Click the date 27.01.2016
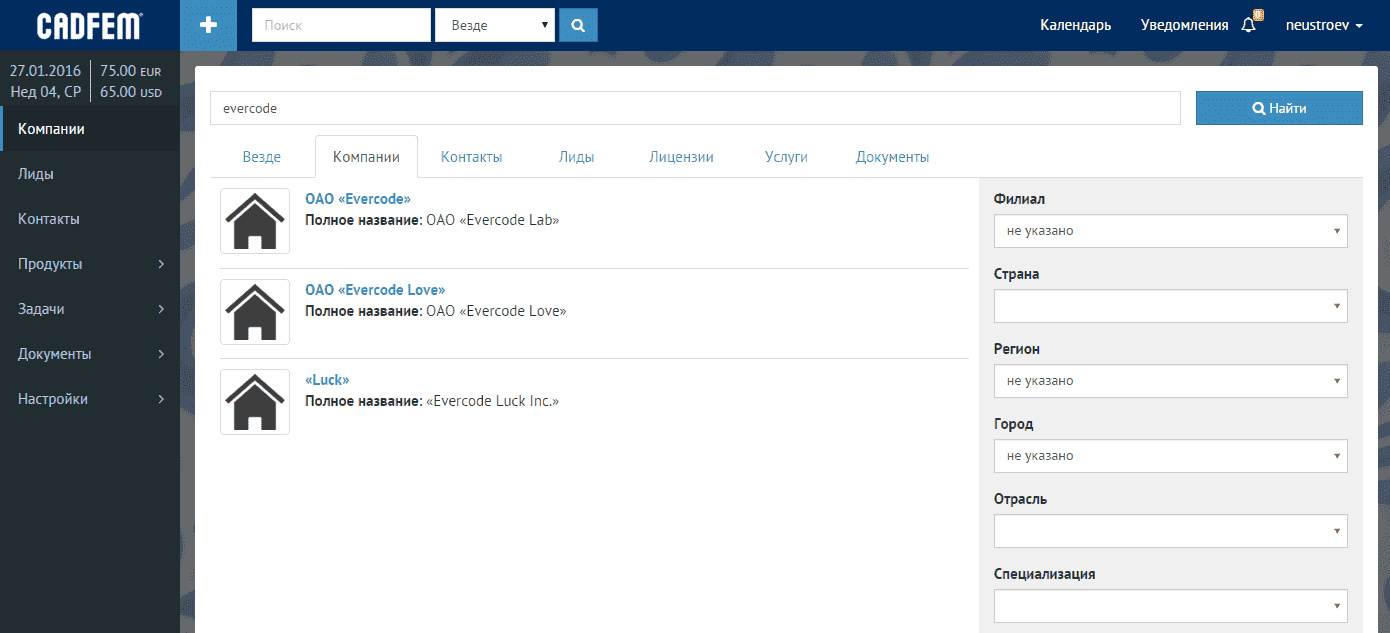 coord(45,71)
